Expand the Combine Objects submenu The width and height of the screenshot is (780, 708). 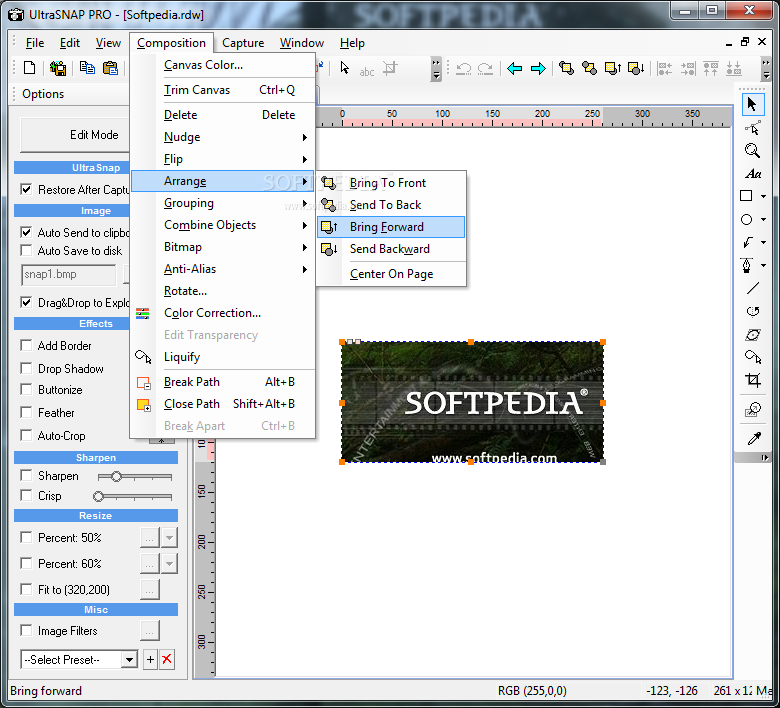pos(222,225)
